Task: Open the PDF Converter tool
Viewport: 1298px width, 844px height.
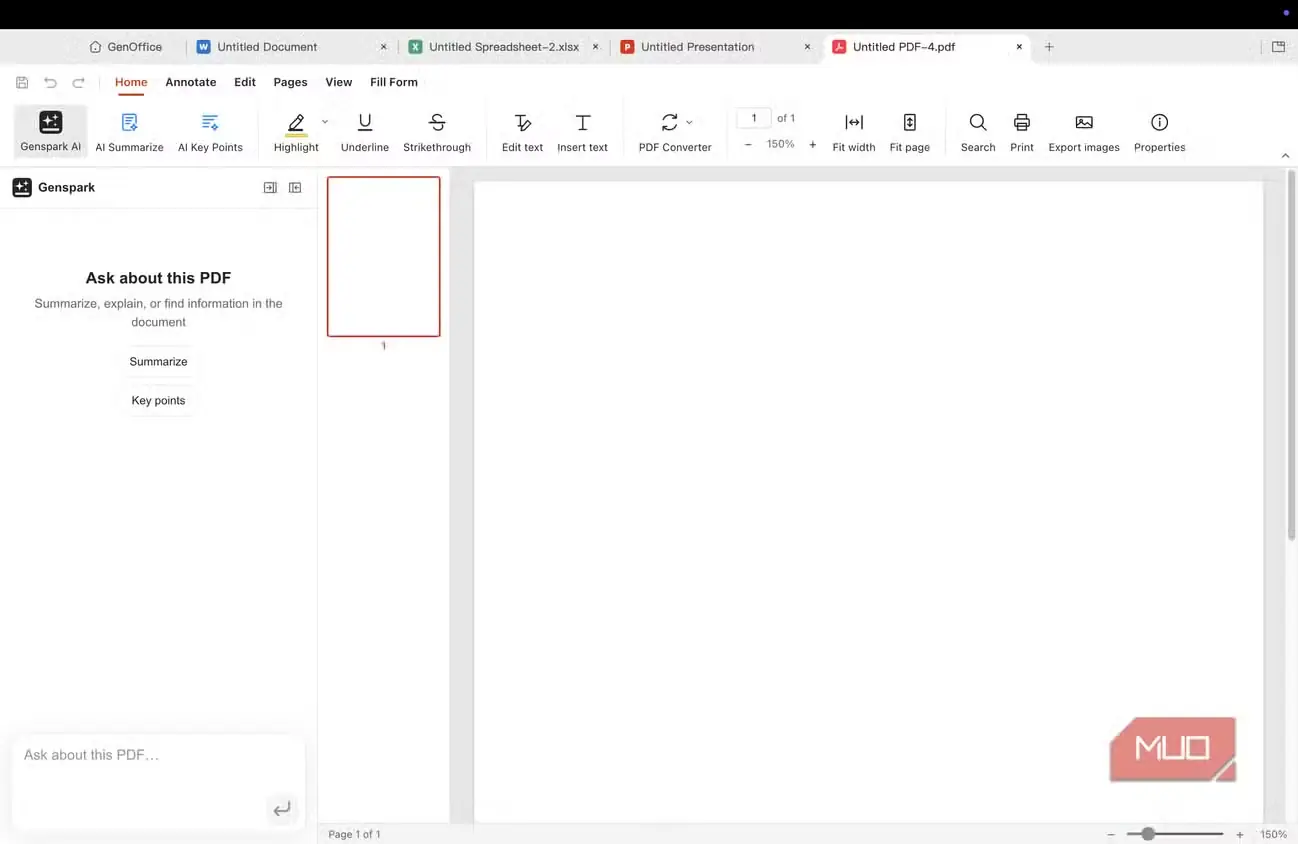Action: point(675,132)
